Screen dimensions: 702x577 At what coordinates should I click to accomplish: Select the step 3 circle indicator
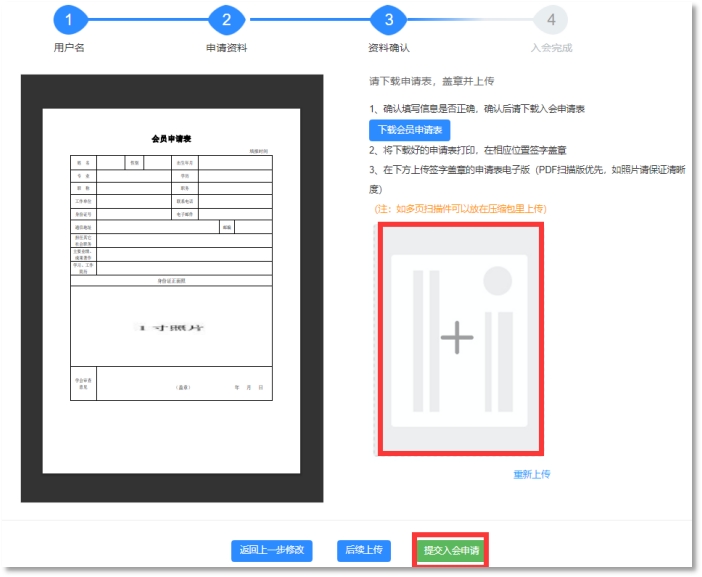point(388,19)
